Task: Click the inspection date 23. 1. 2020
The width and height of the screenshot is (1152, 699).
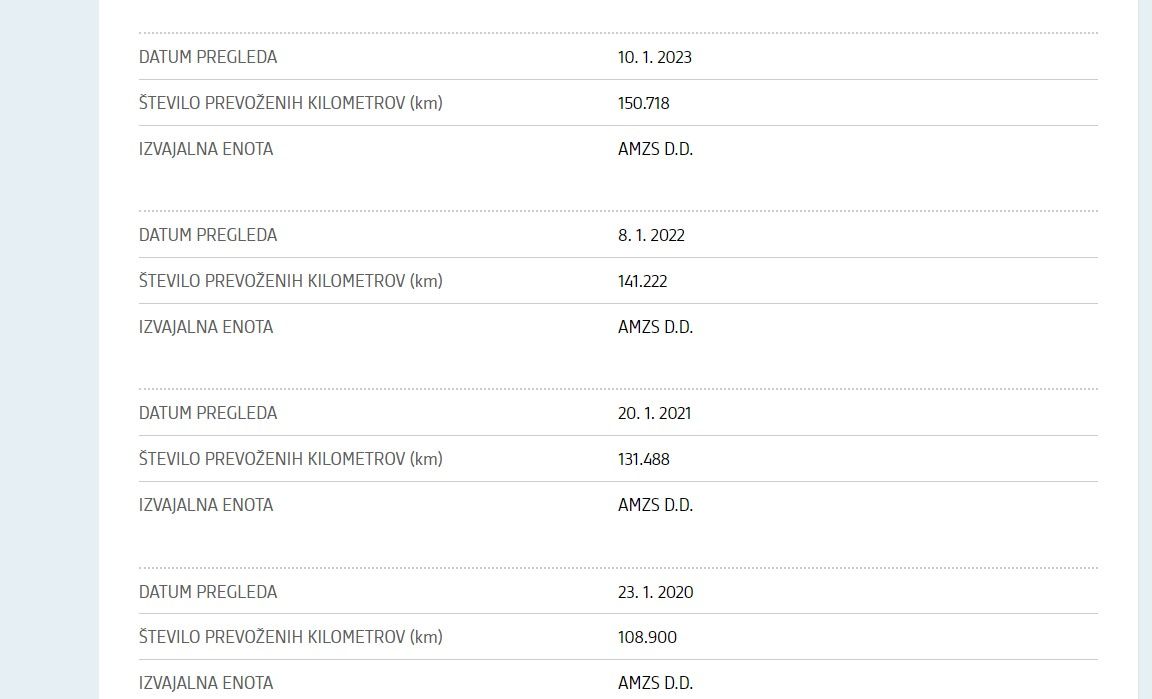Action: 655,592
